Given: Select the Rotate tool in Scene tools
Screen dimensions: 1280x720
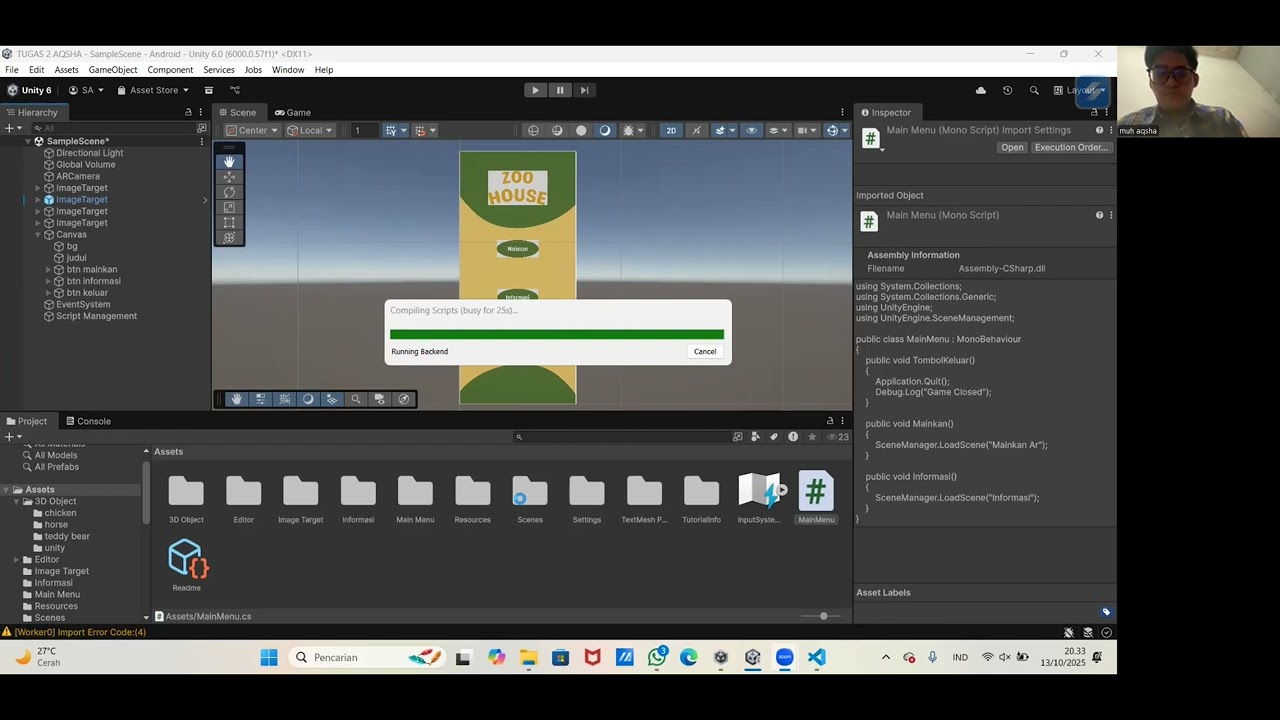Looking at the screenshot, I should click(229, 192).
